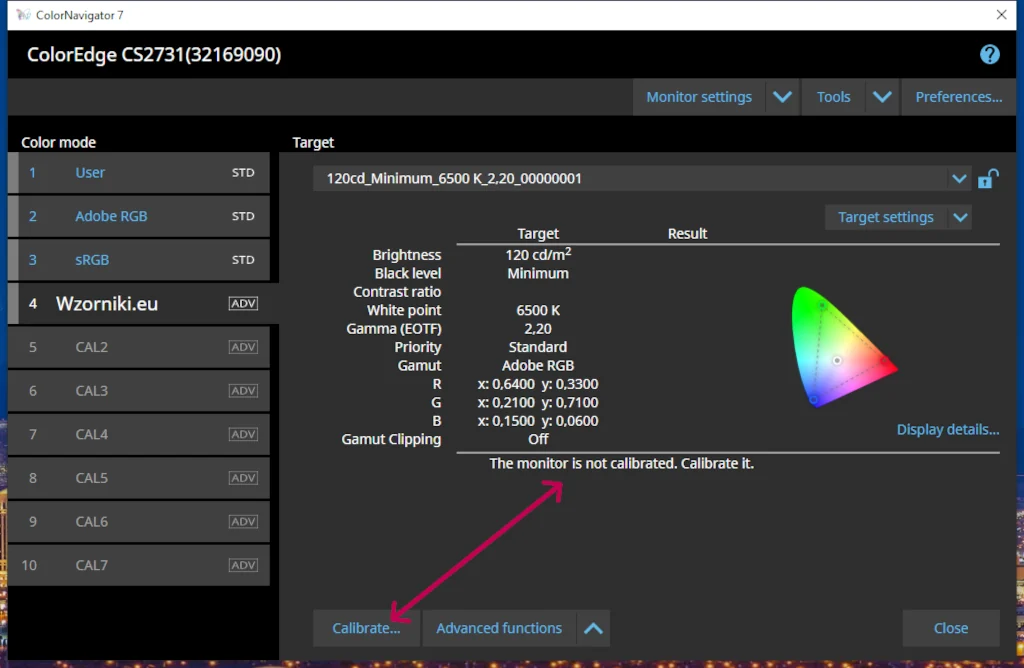Start calibration with the Calibrate button

[366, 628]
